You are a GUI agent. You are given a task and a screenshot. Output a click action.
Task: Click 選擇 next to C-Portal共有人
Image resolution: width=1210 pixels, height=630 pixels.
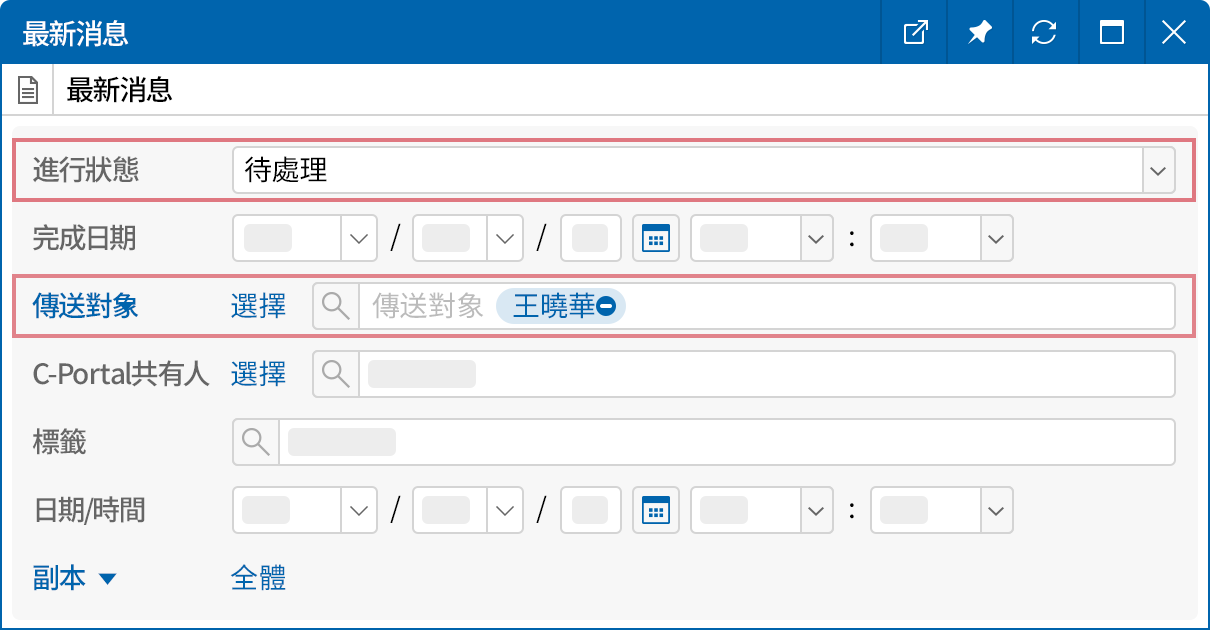259,374
